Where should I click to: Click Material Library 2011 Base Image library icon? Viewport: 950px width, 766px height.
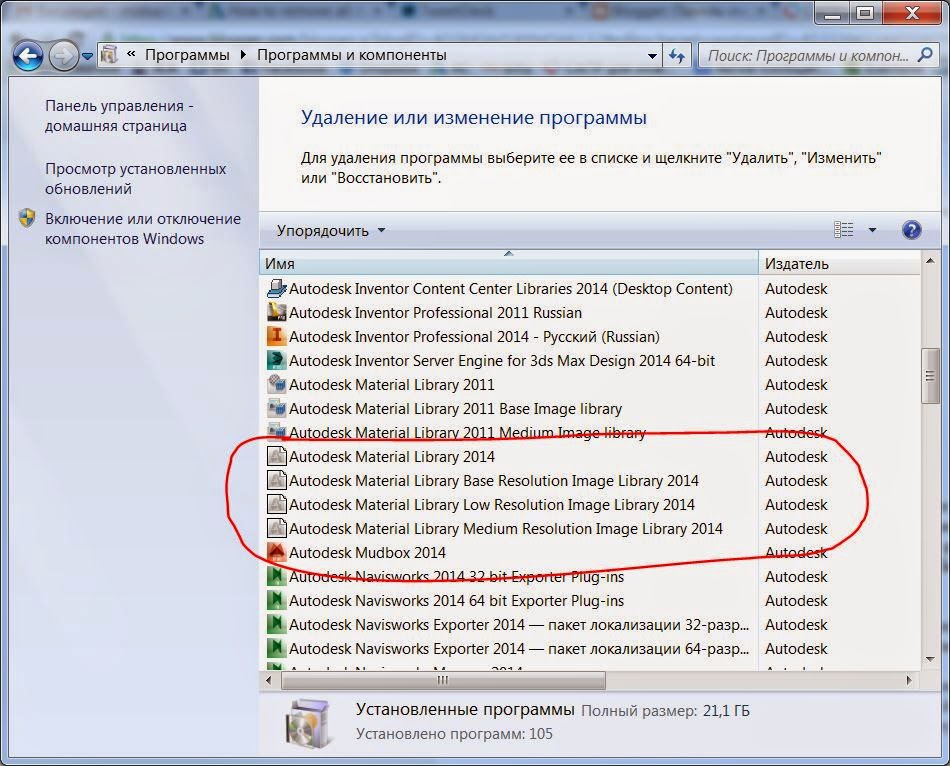point(276,408)
